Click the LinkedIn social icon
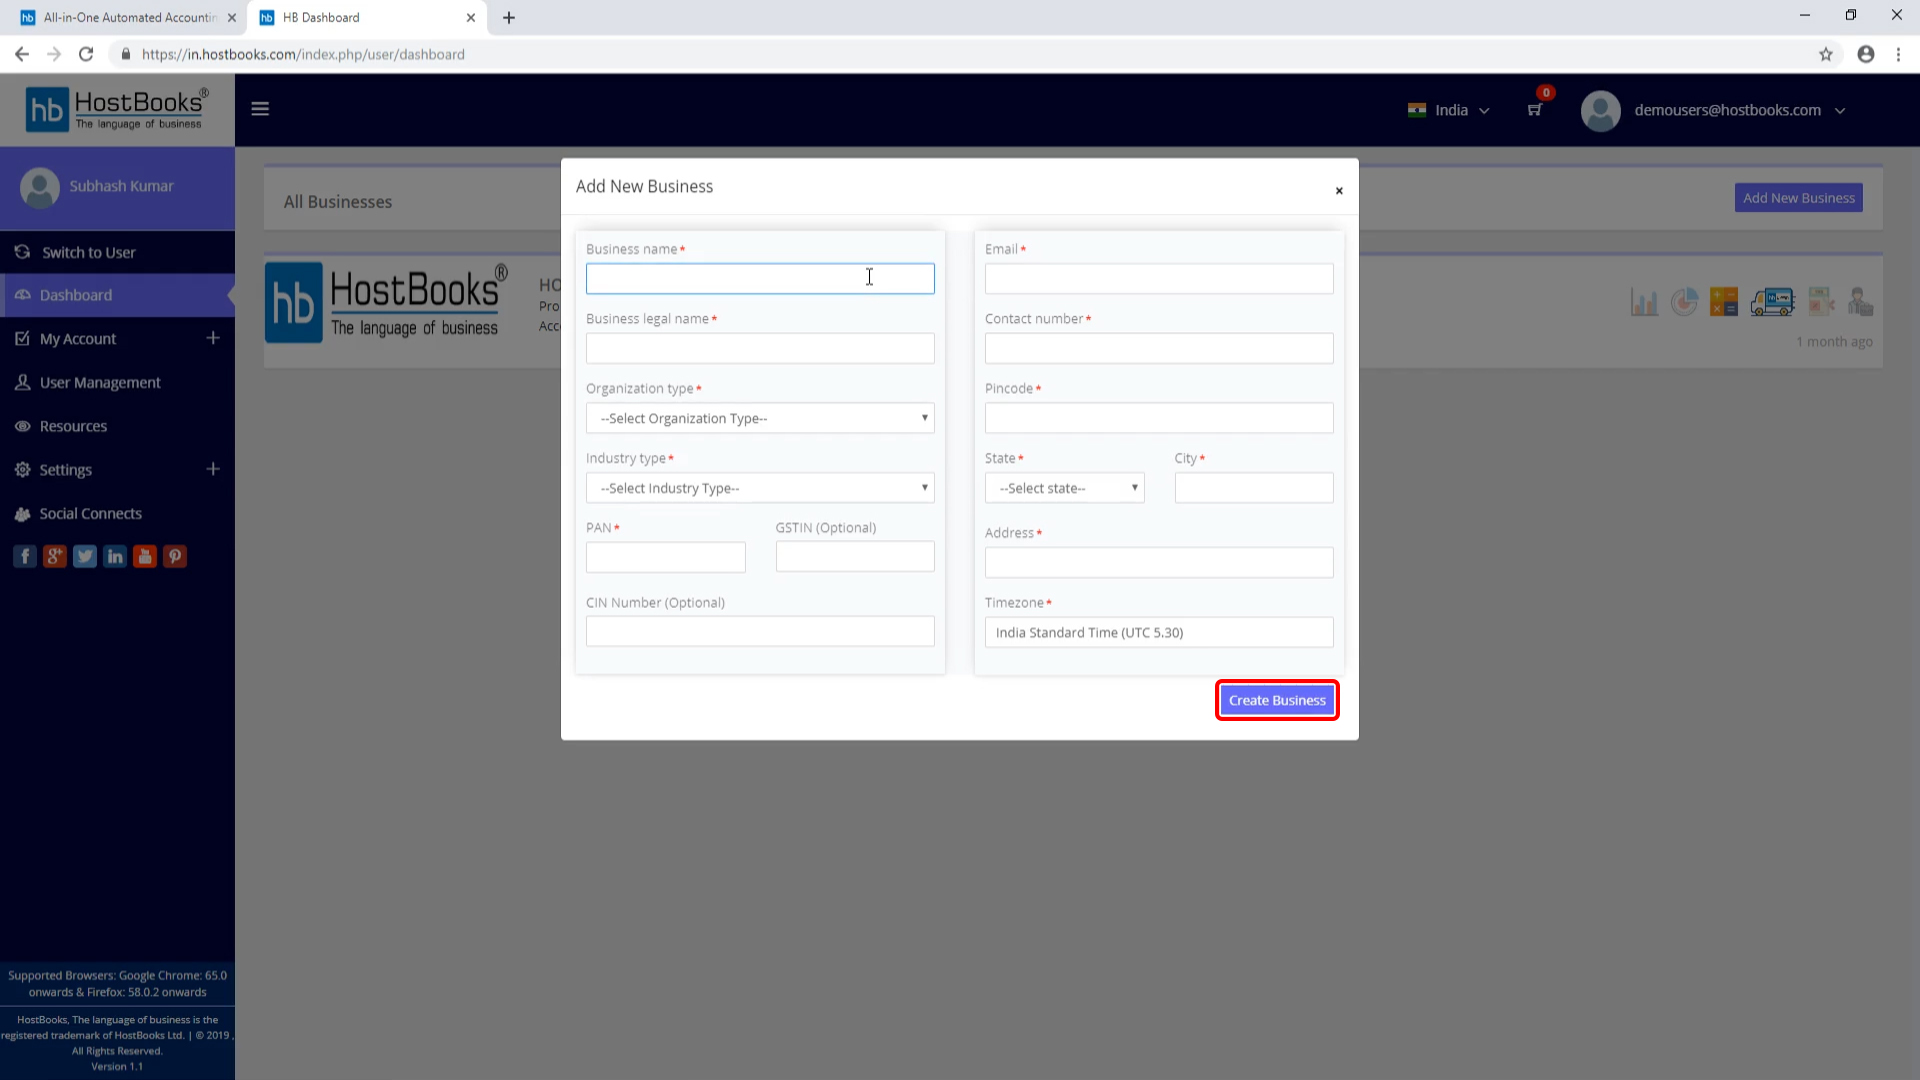 tap(115, 557)
